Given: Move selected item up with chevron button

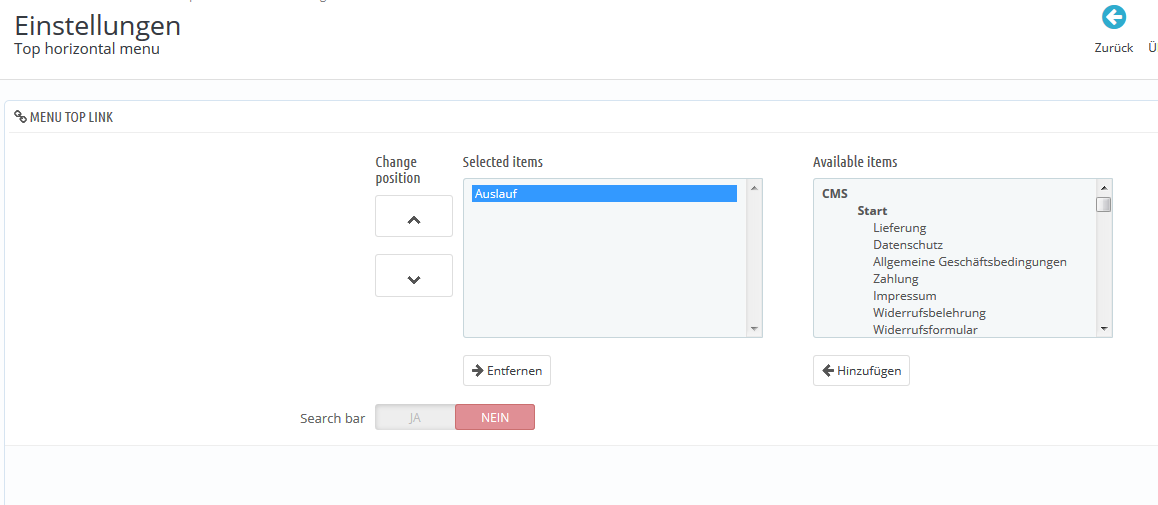Looking at the screenshot, I should tap(414, 217).
